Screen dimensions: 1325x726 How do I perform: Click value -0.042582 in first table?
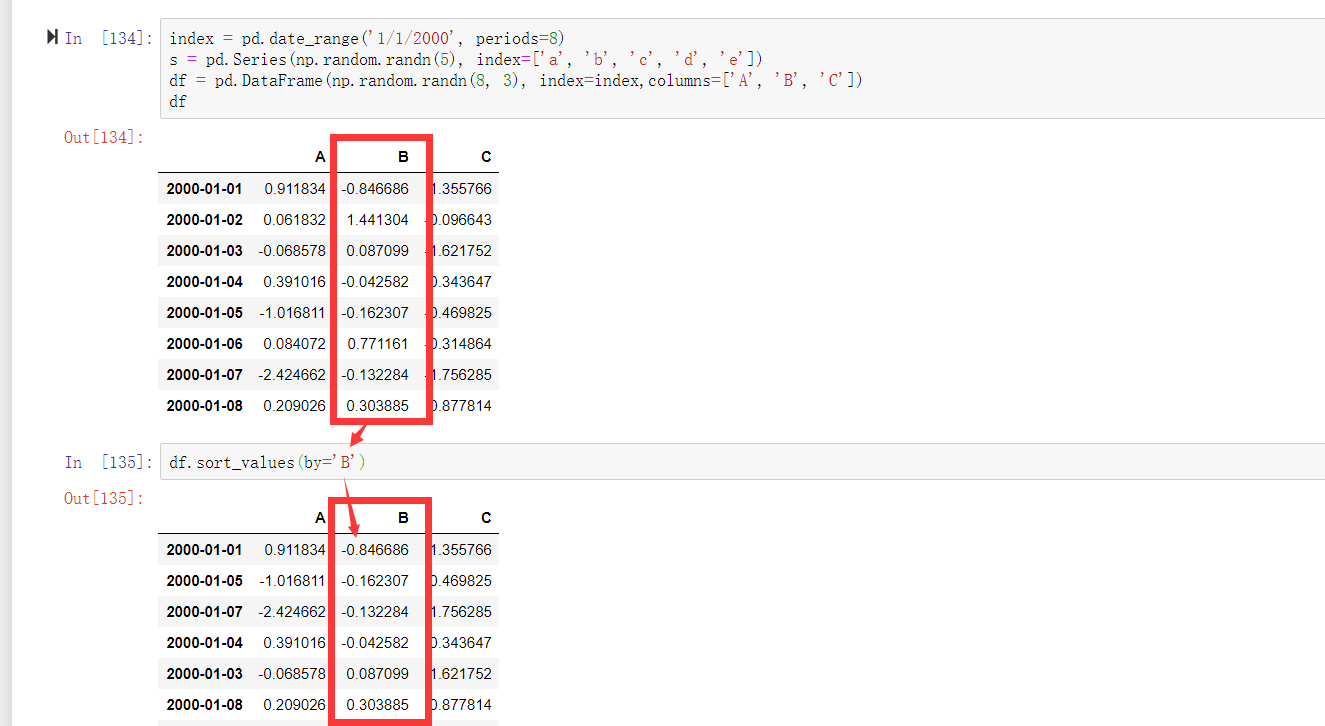pos(375,281)
